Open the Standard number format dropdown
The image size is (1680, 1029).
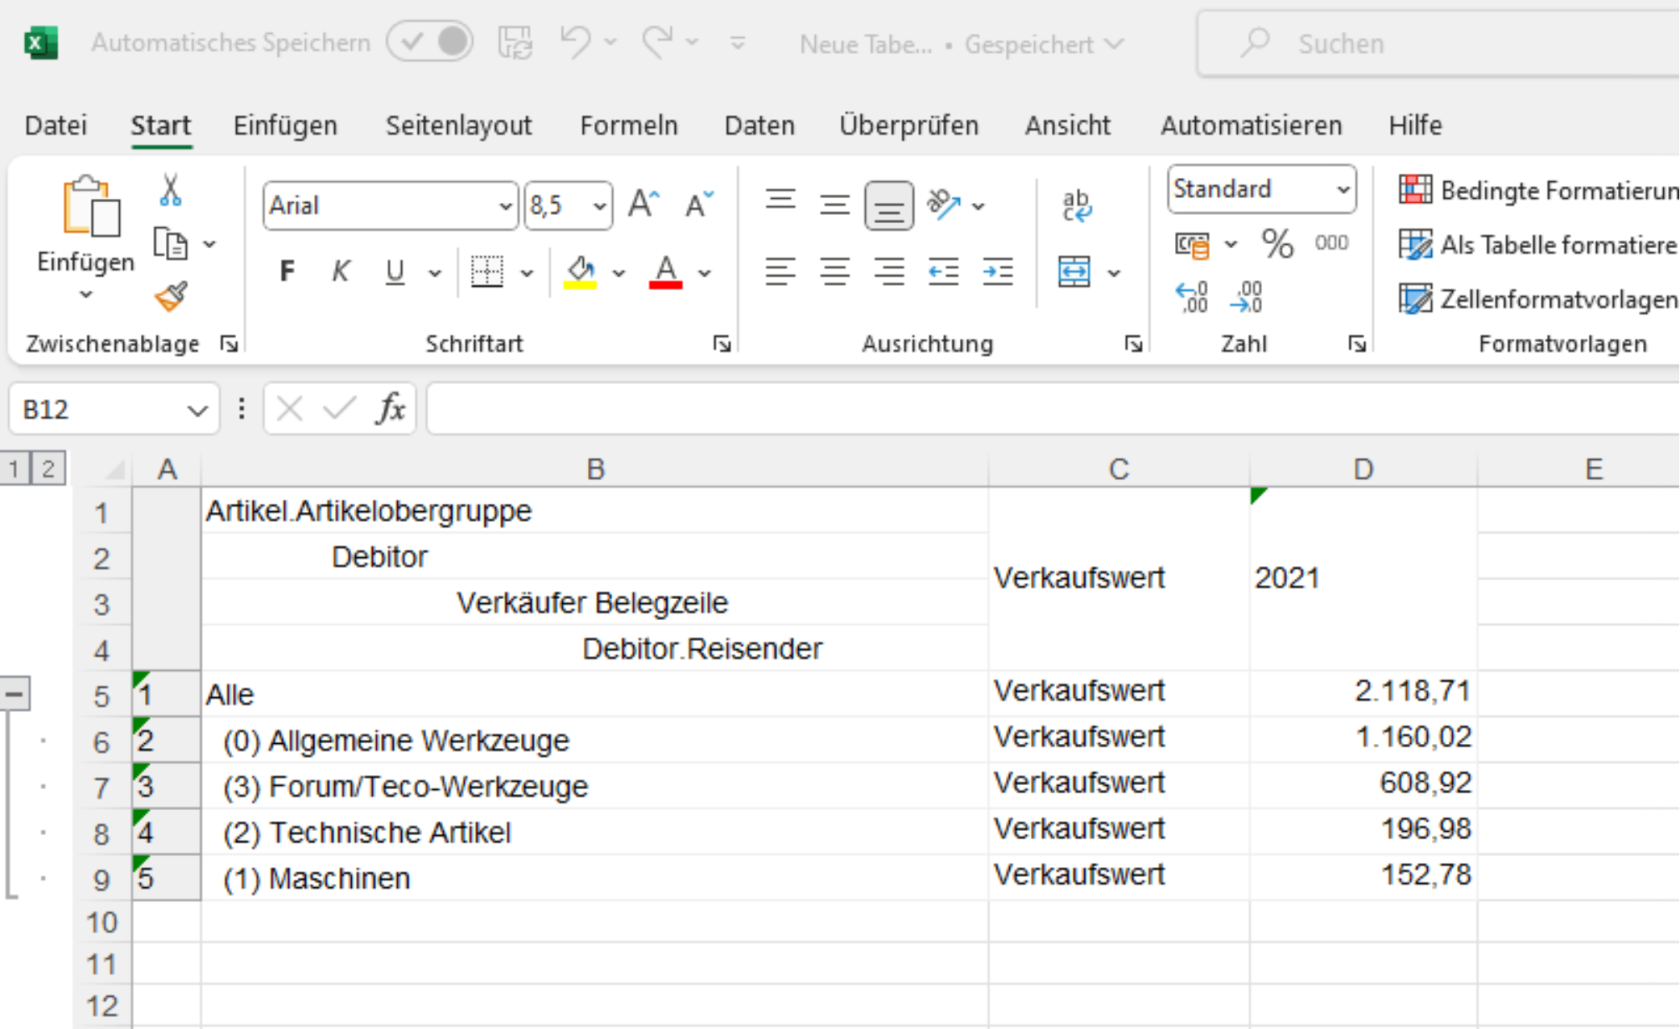[x=1343, y=189]
